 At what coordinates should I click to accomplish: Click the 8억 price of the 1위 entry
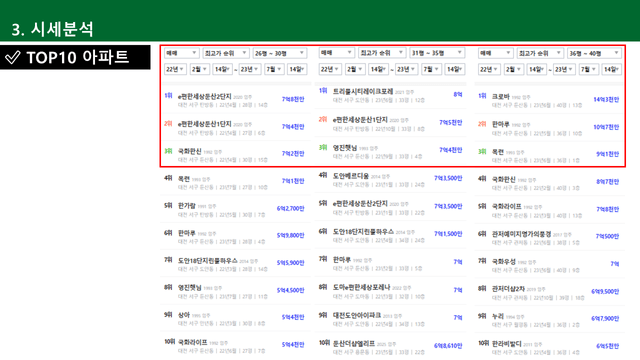pos(458,94)
